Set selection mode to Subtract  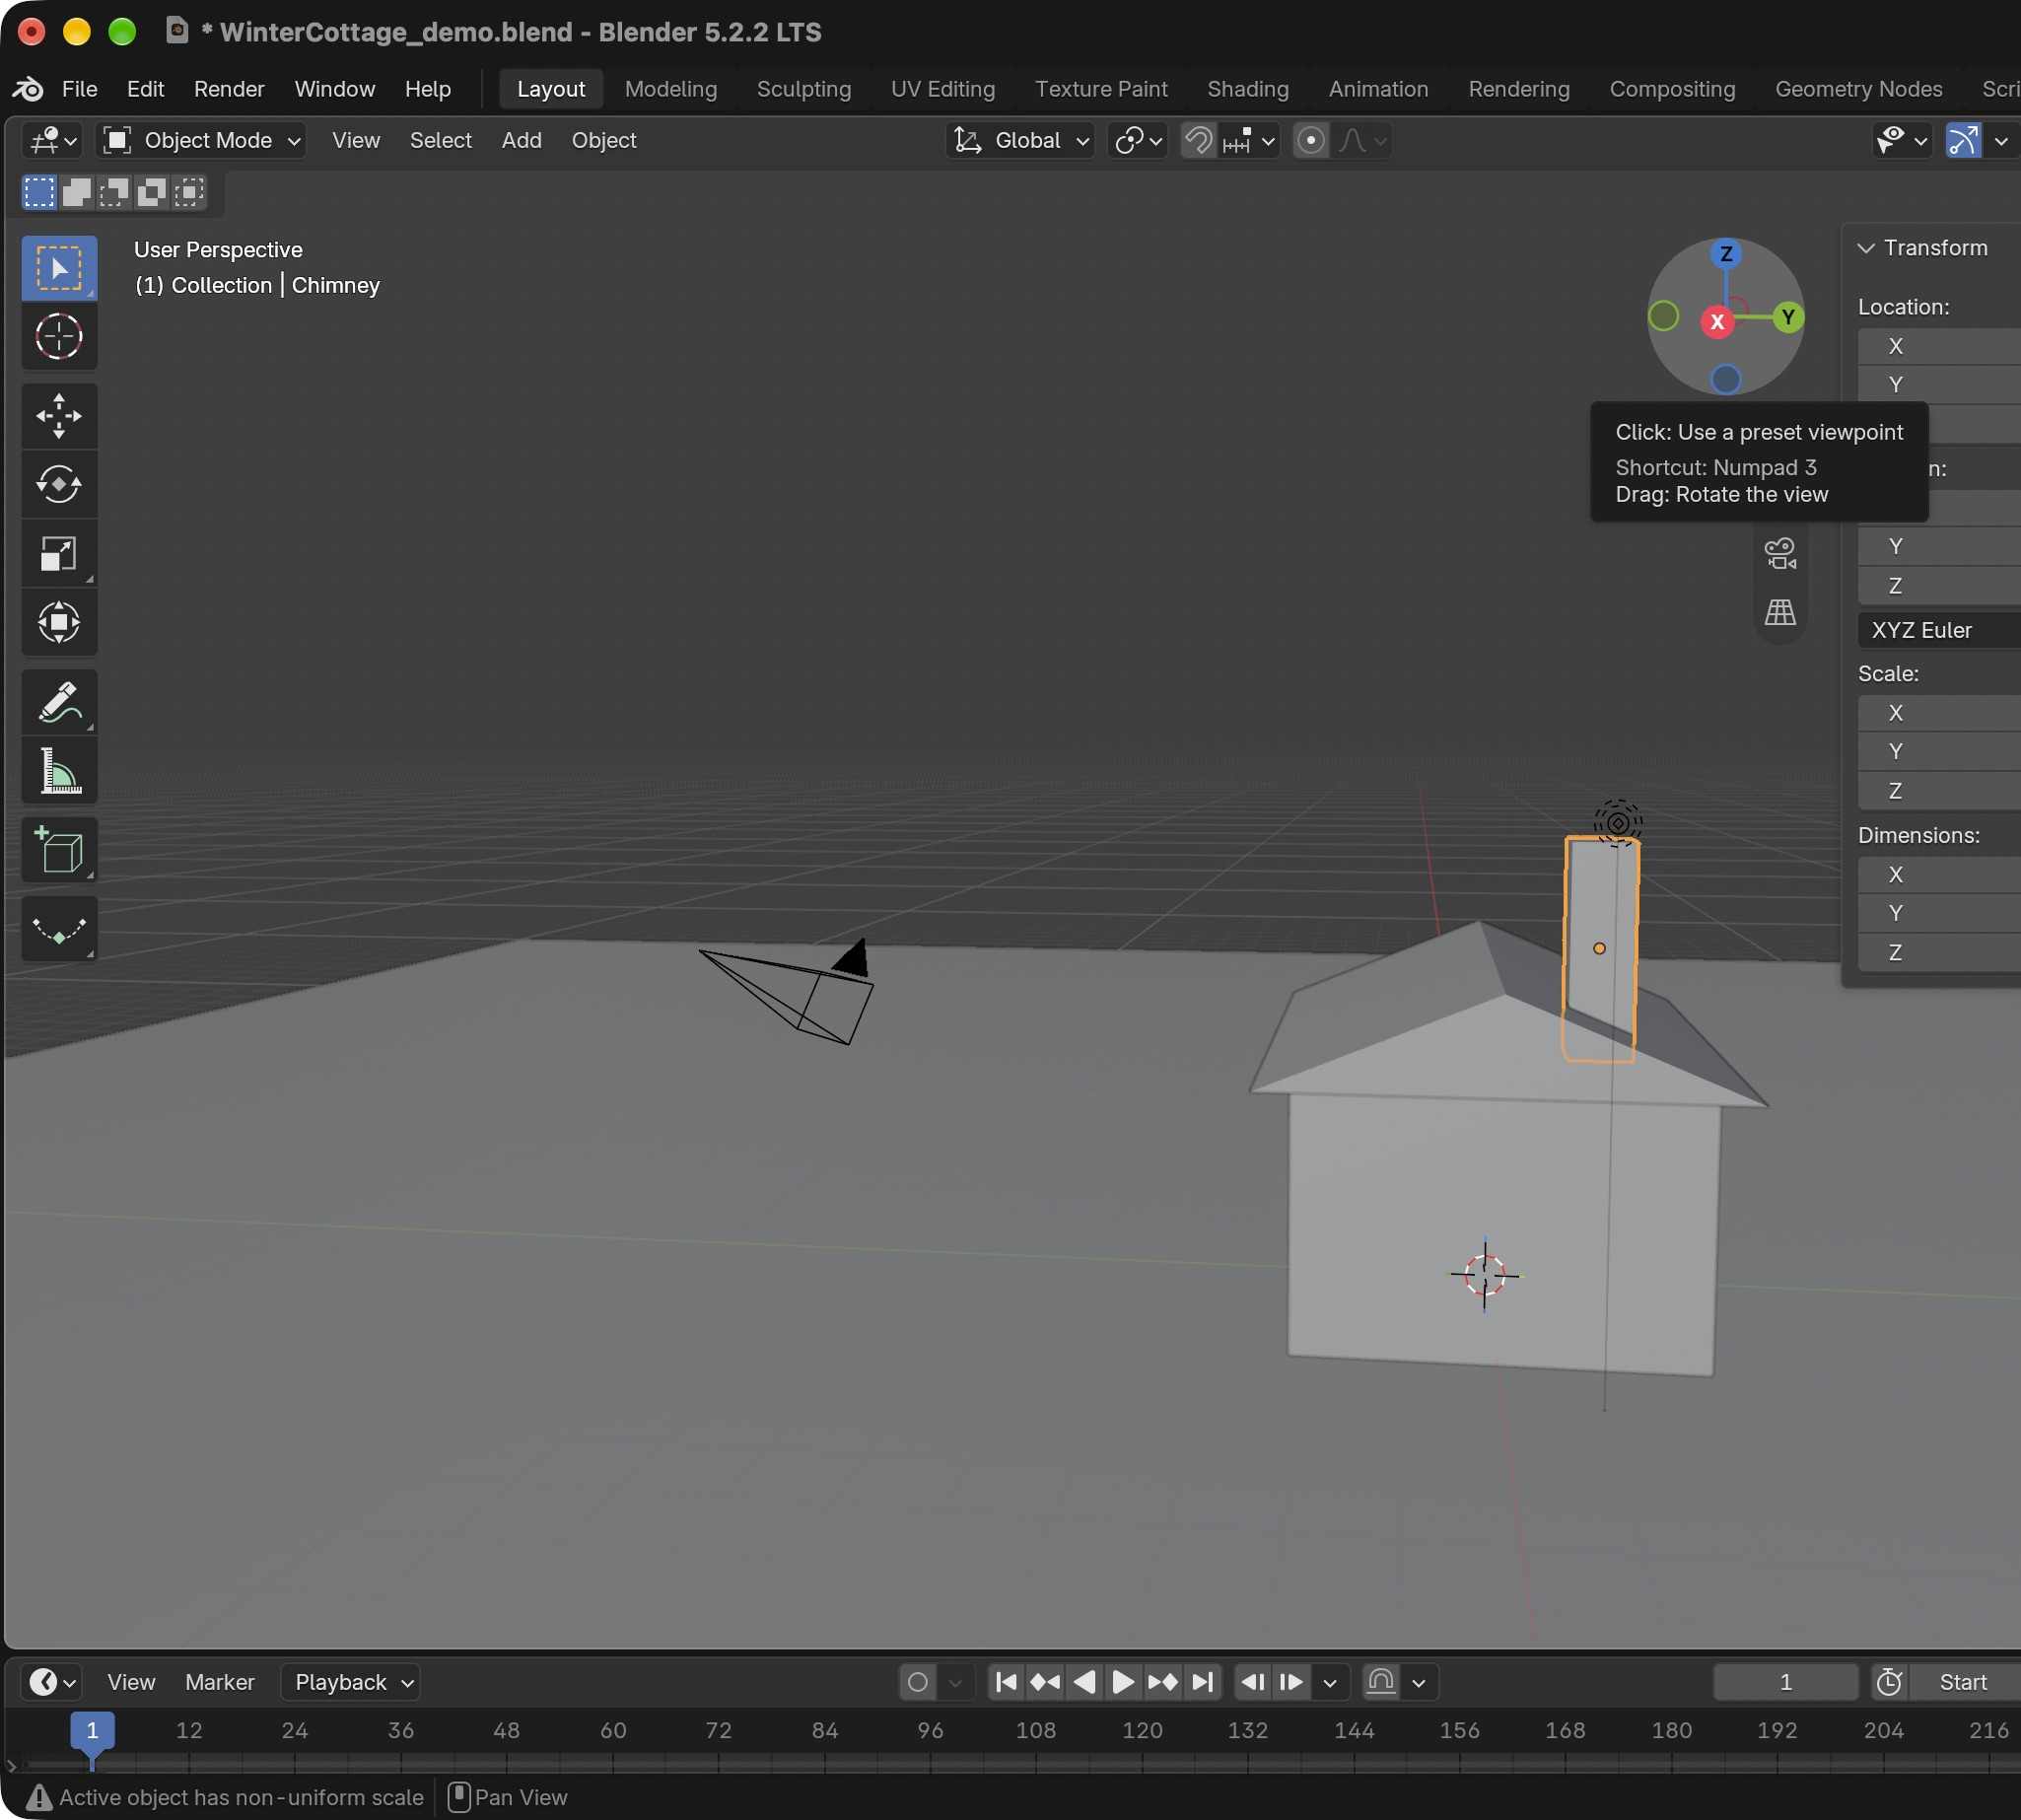(114, 191)
